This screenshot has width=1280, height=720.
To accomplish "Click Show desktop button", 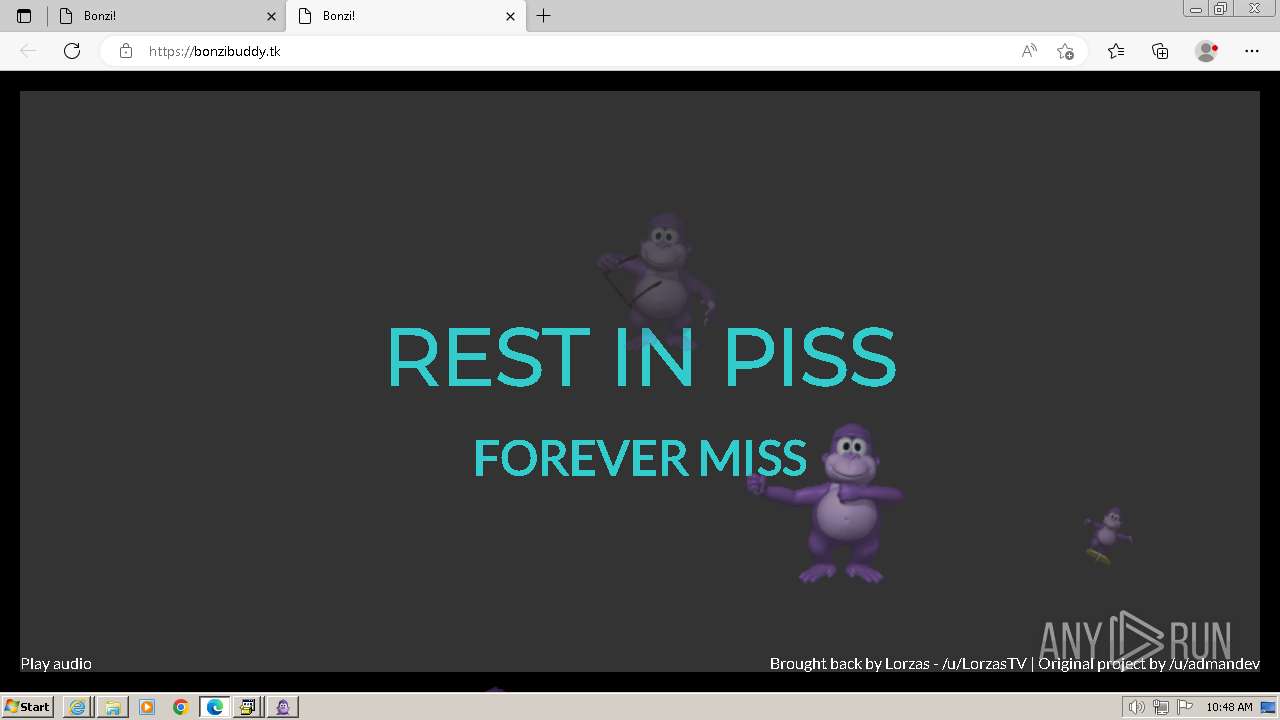I will click(x=1269, y=707).
